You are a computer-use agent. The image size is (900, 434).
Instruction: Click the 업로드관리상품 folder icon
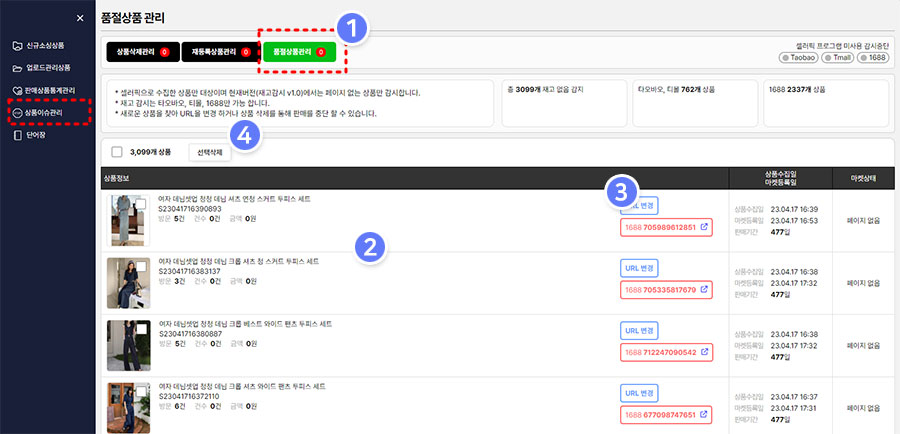coord(17,69)
